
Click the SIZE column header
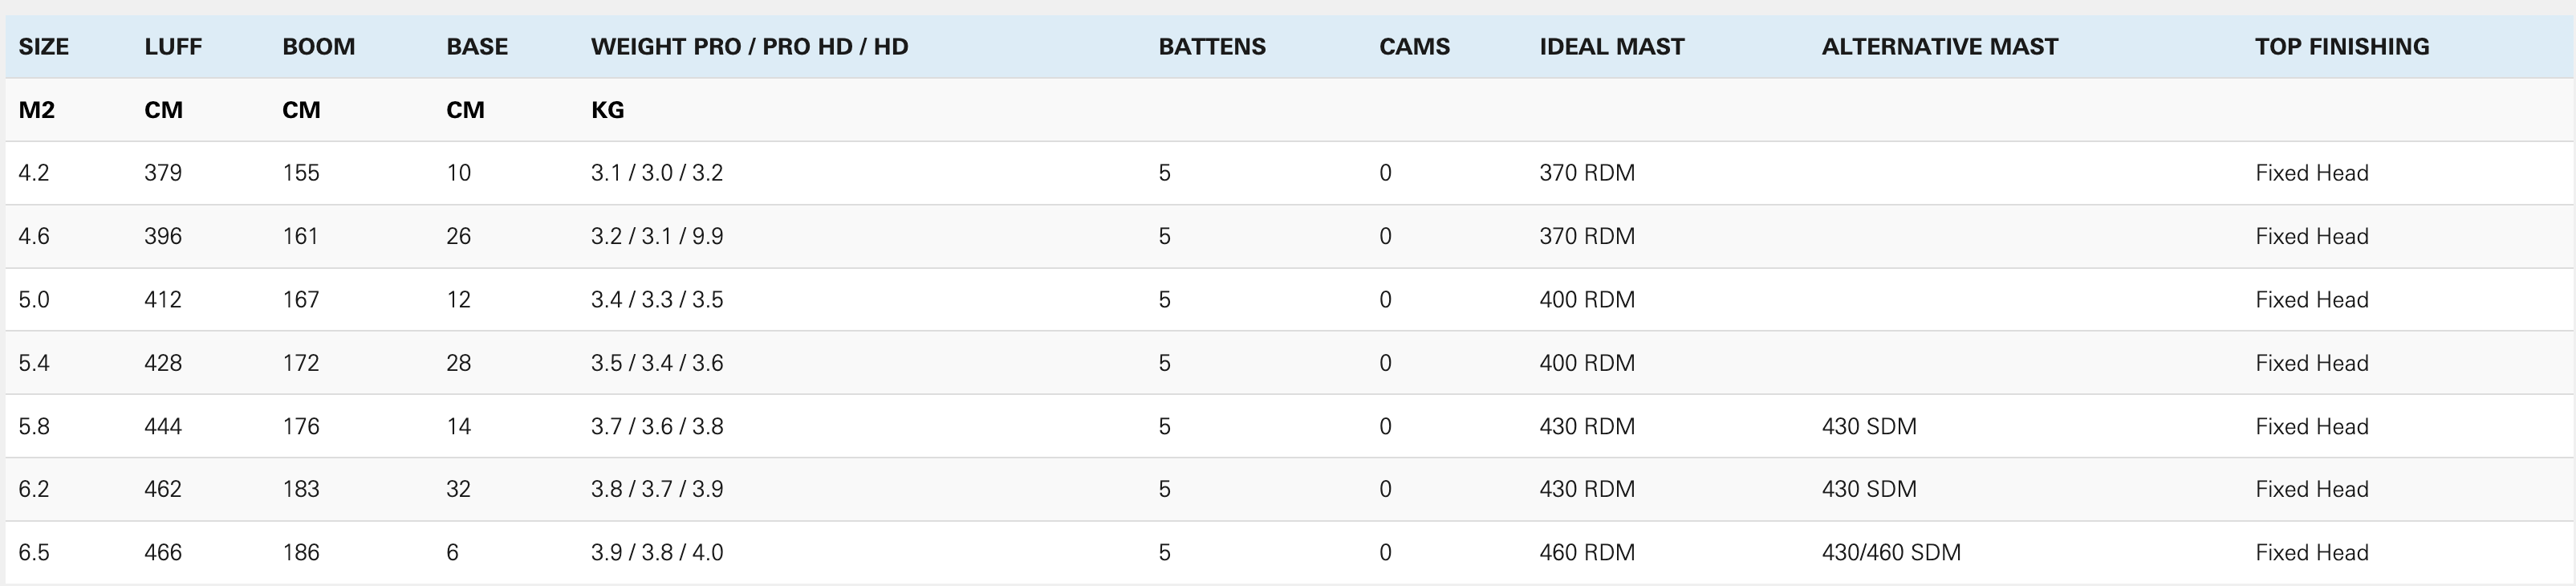point(44,47)
